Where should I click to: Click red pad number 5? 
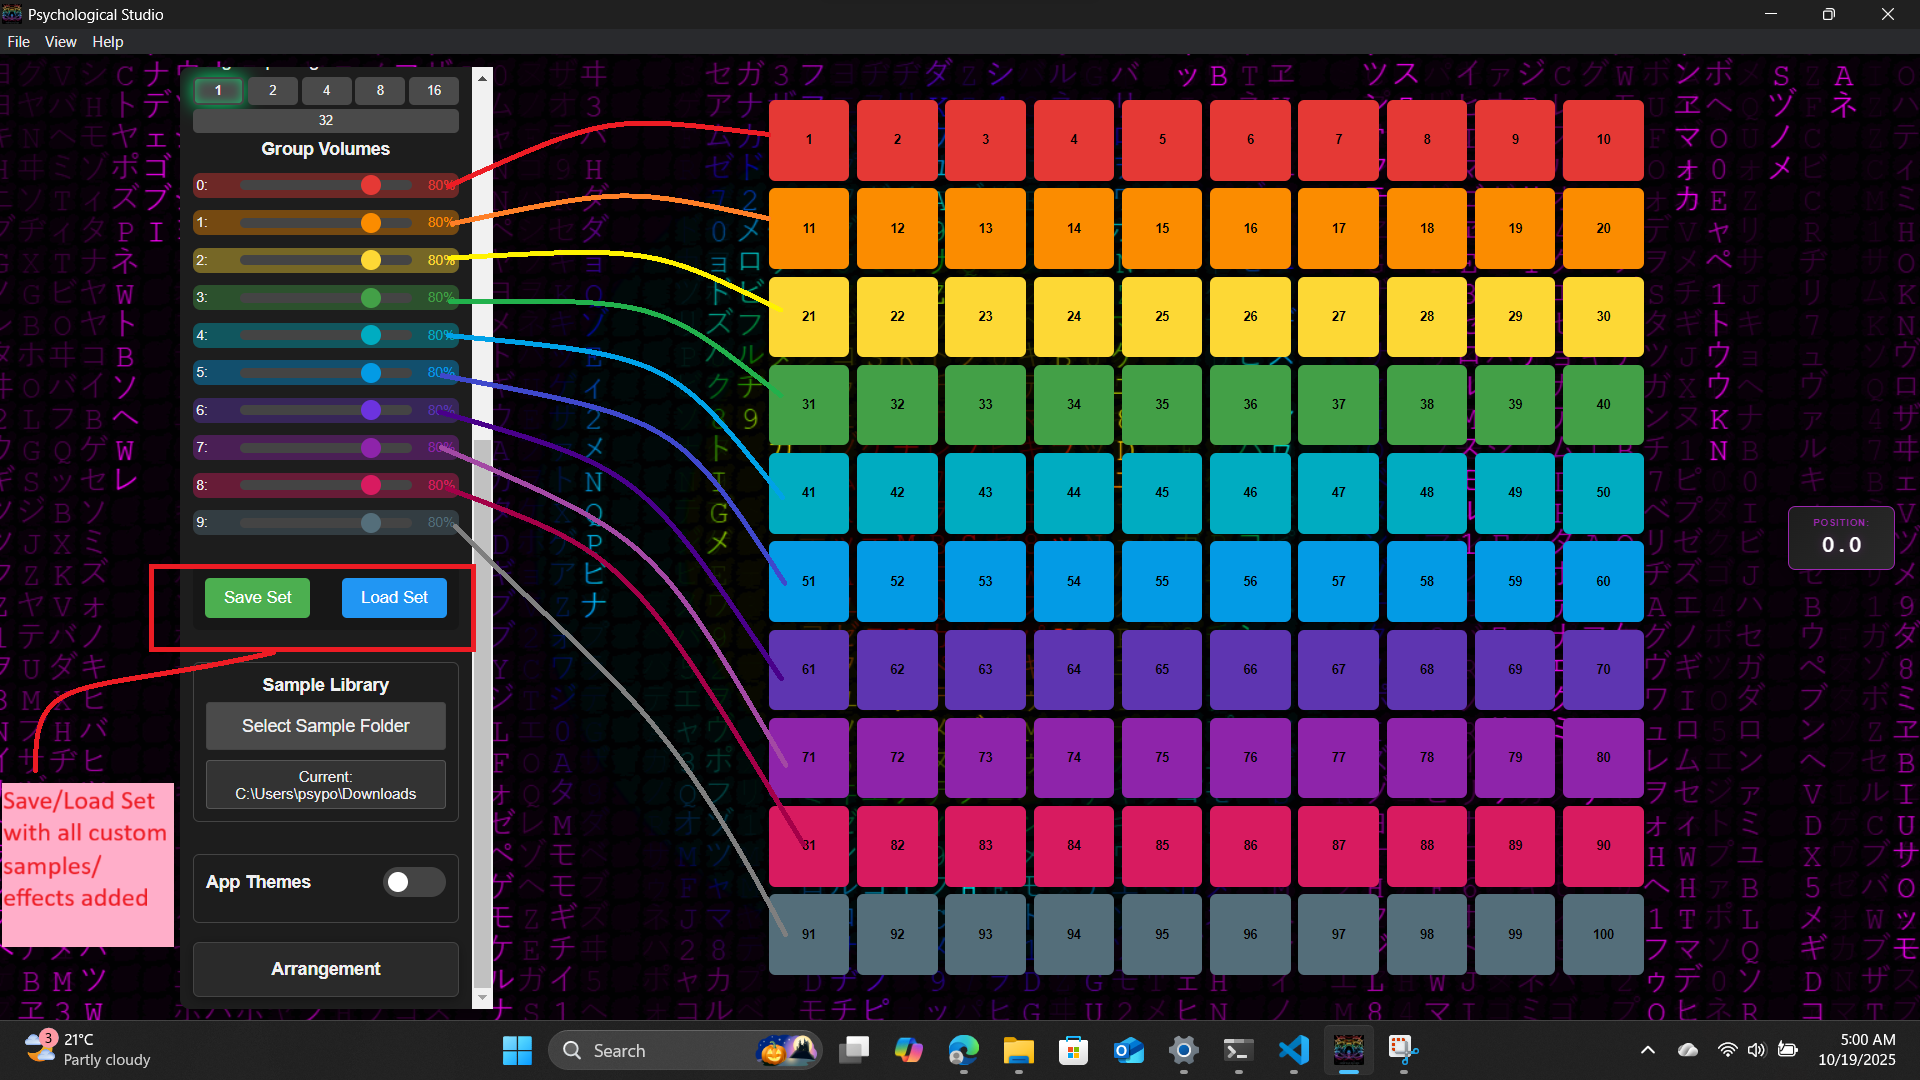pos(1161,140)
